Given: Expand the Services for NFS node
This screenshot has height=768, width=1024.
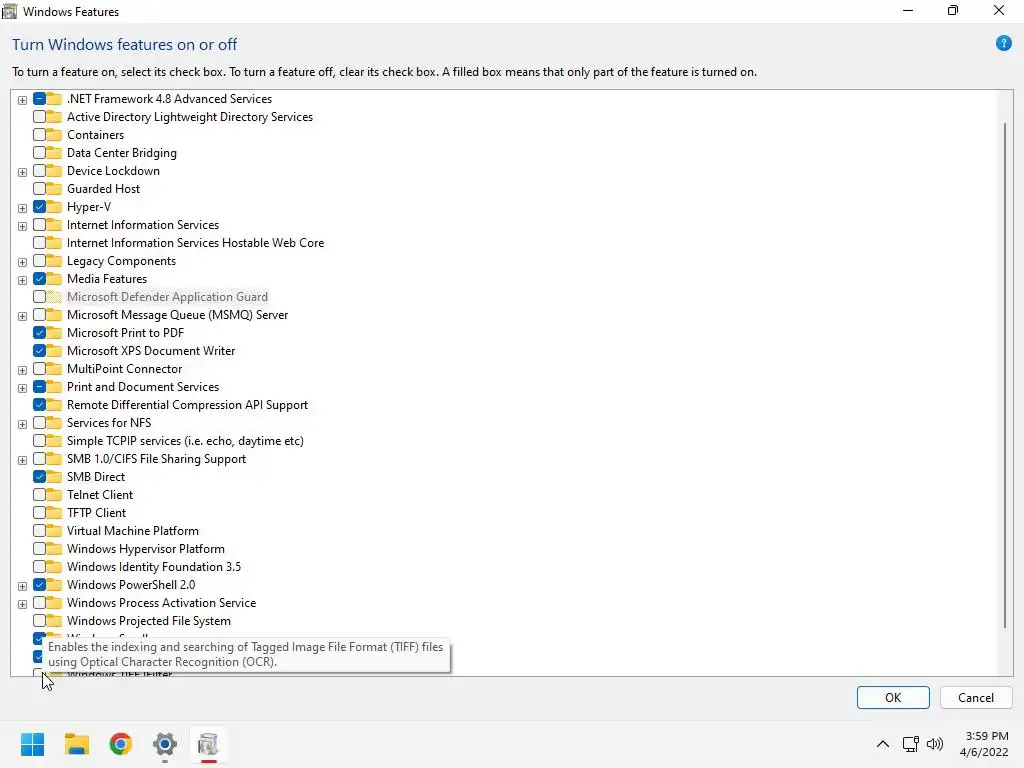Looking at the screenshot, I should (x=22, y=424).
